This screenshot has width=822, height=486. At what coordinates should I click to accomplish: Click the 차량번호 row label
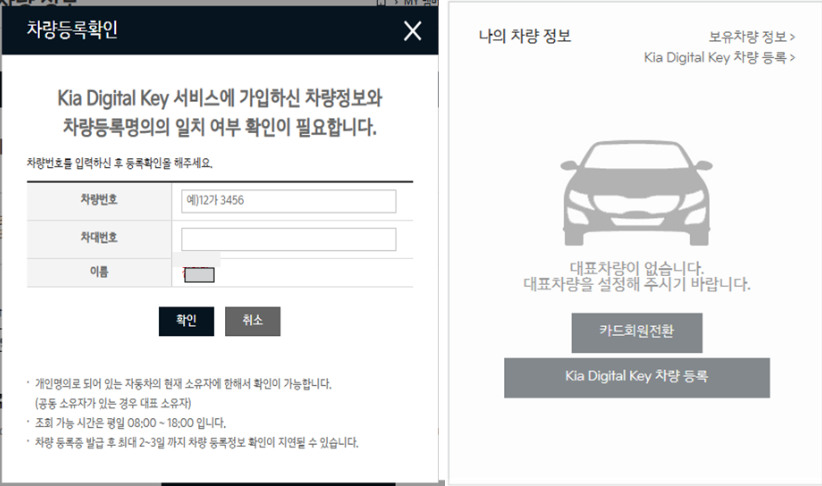pyautogui.click(x=99, y=200)
